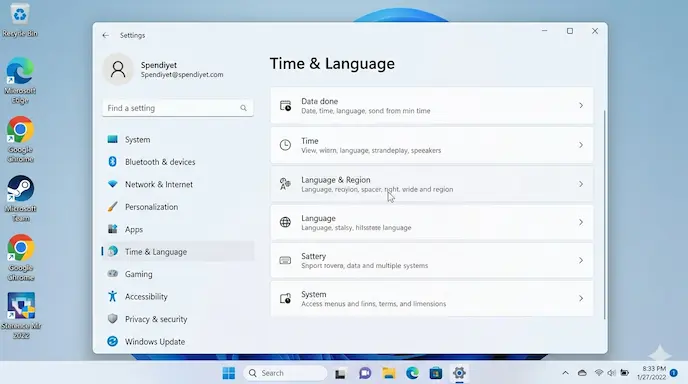Screen dimensions: 688x384
Task: Open the Apps category label
Action: point(134,230)
